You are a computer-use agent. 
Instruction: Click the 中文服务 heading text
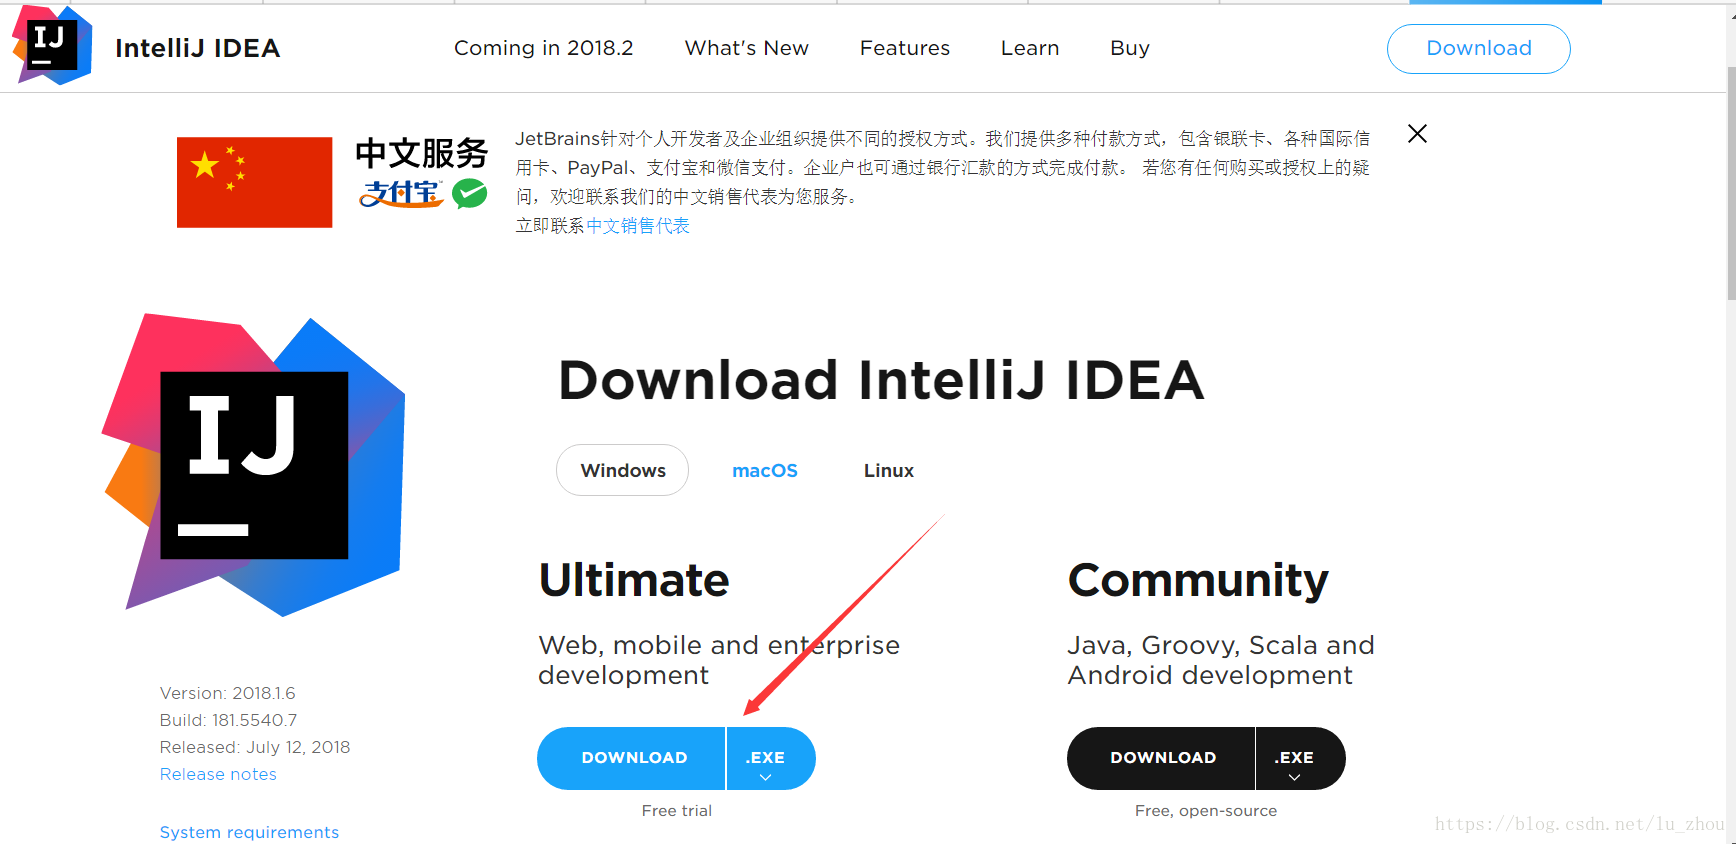(421, 154)
